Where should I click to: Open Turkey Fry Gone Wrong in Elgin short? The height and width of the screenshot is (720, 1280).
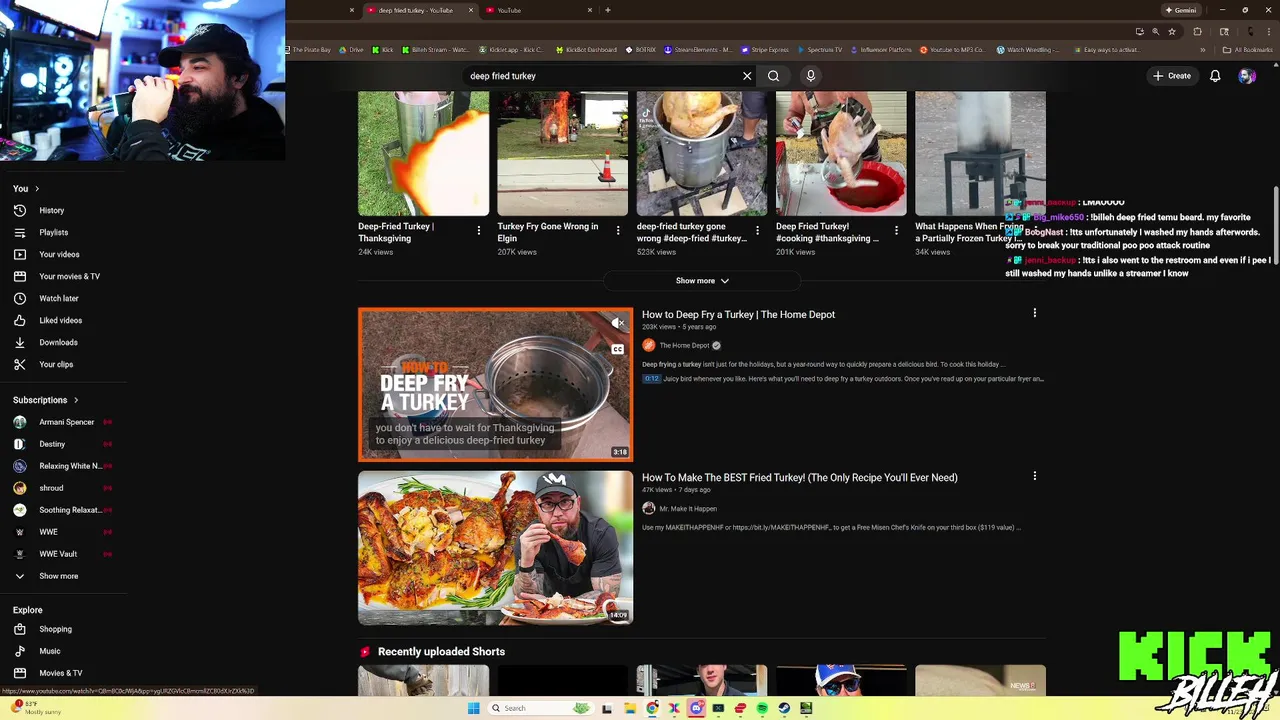tap(562, 154)
